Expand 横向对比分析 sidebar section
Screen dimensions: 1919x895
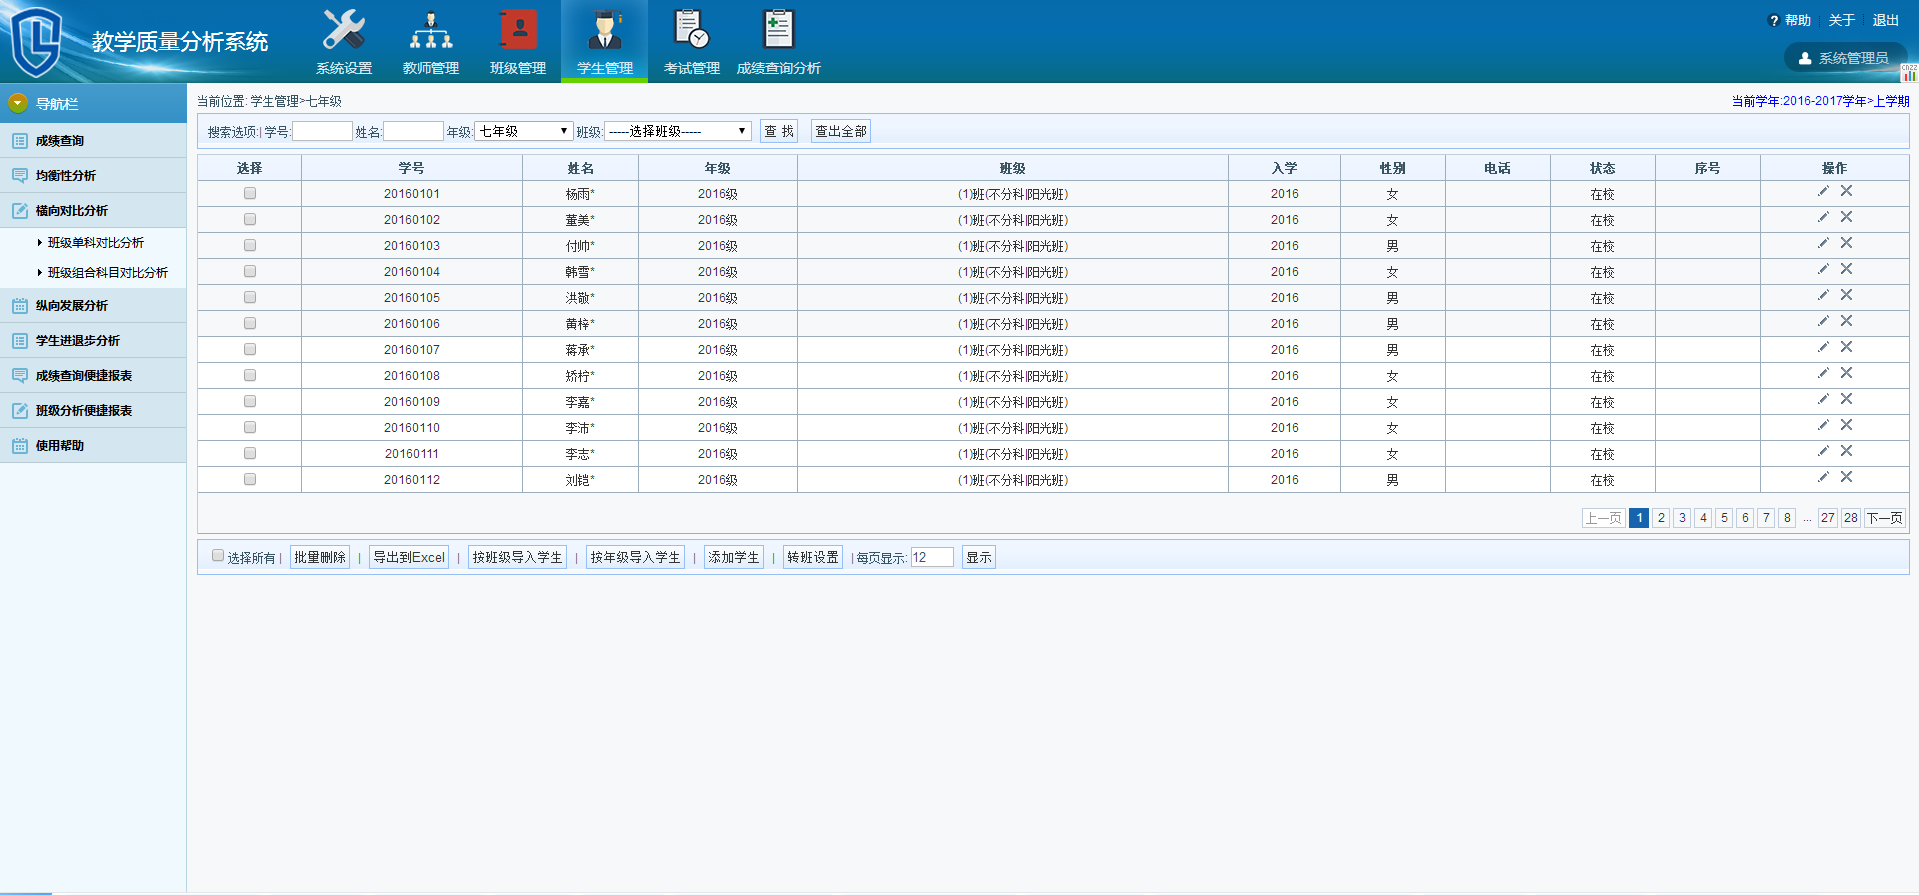93,210
